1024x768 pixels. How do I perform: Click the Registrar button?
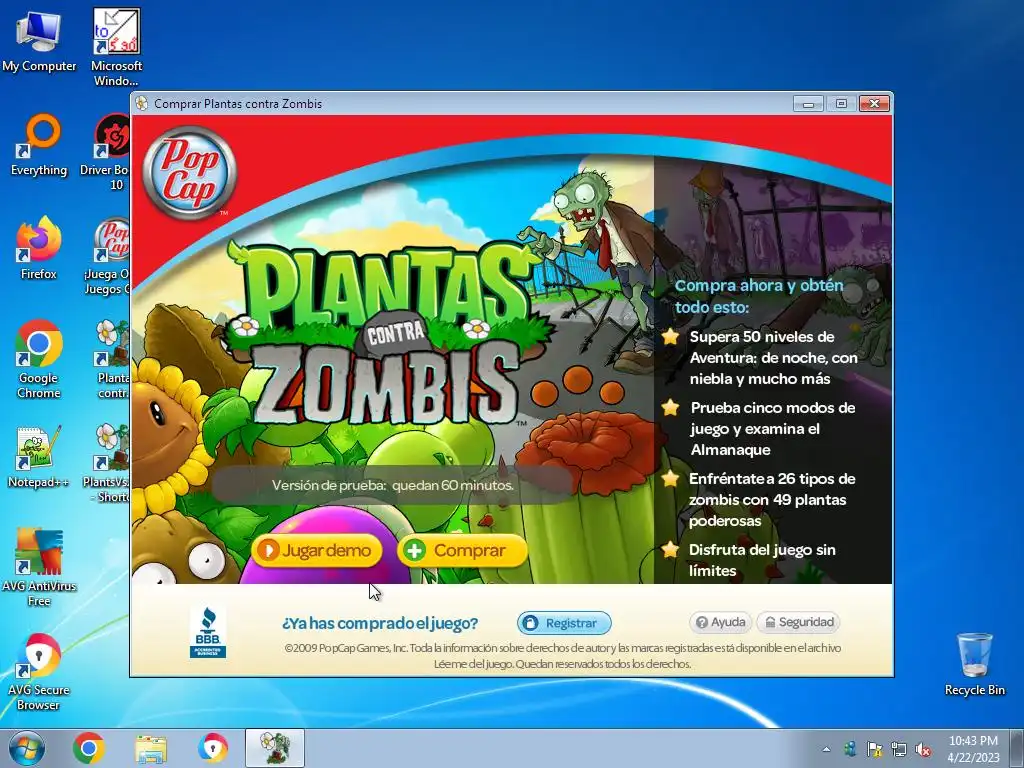pyautogui.click(x=564, y=623)
